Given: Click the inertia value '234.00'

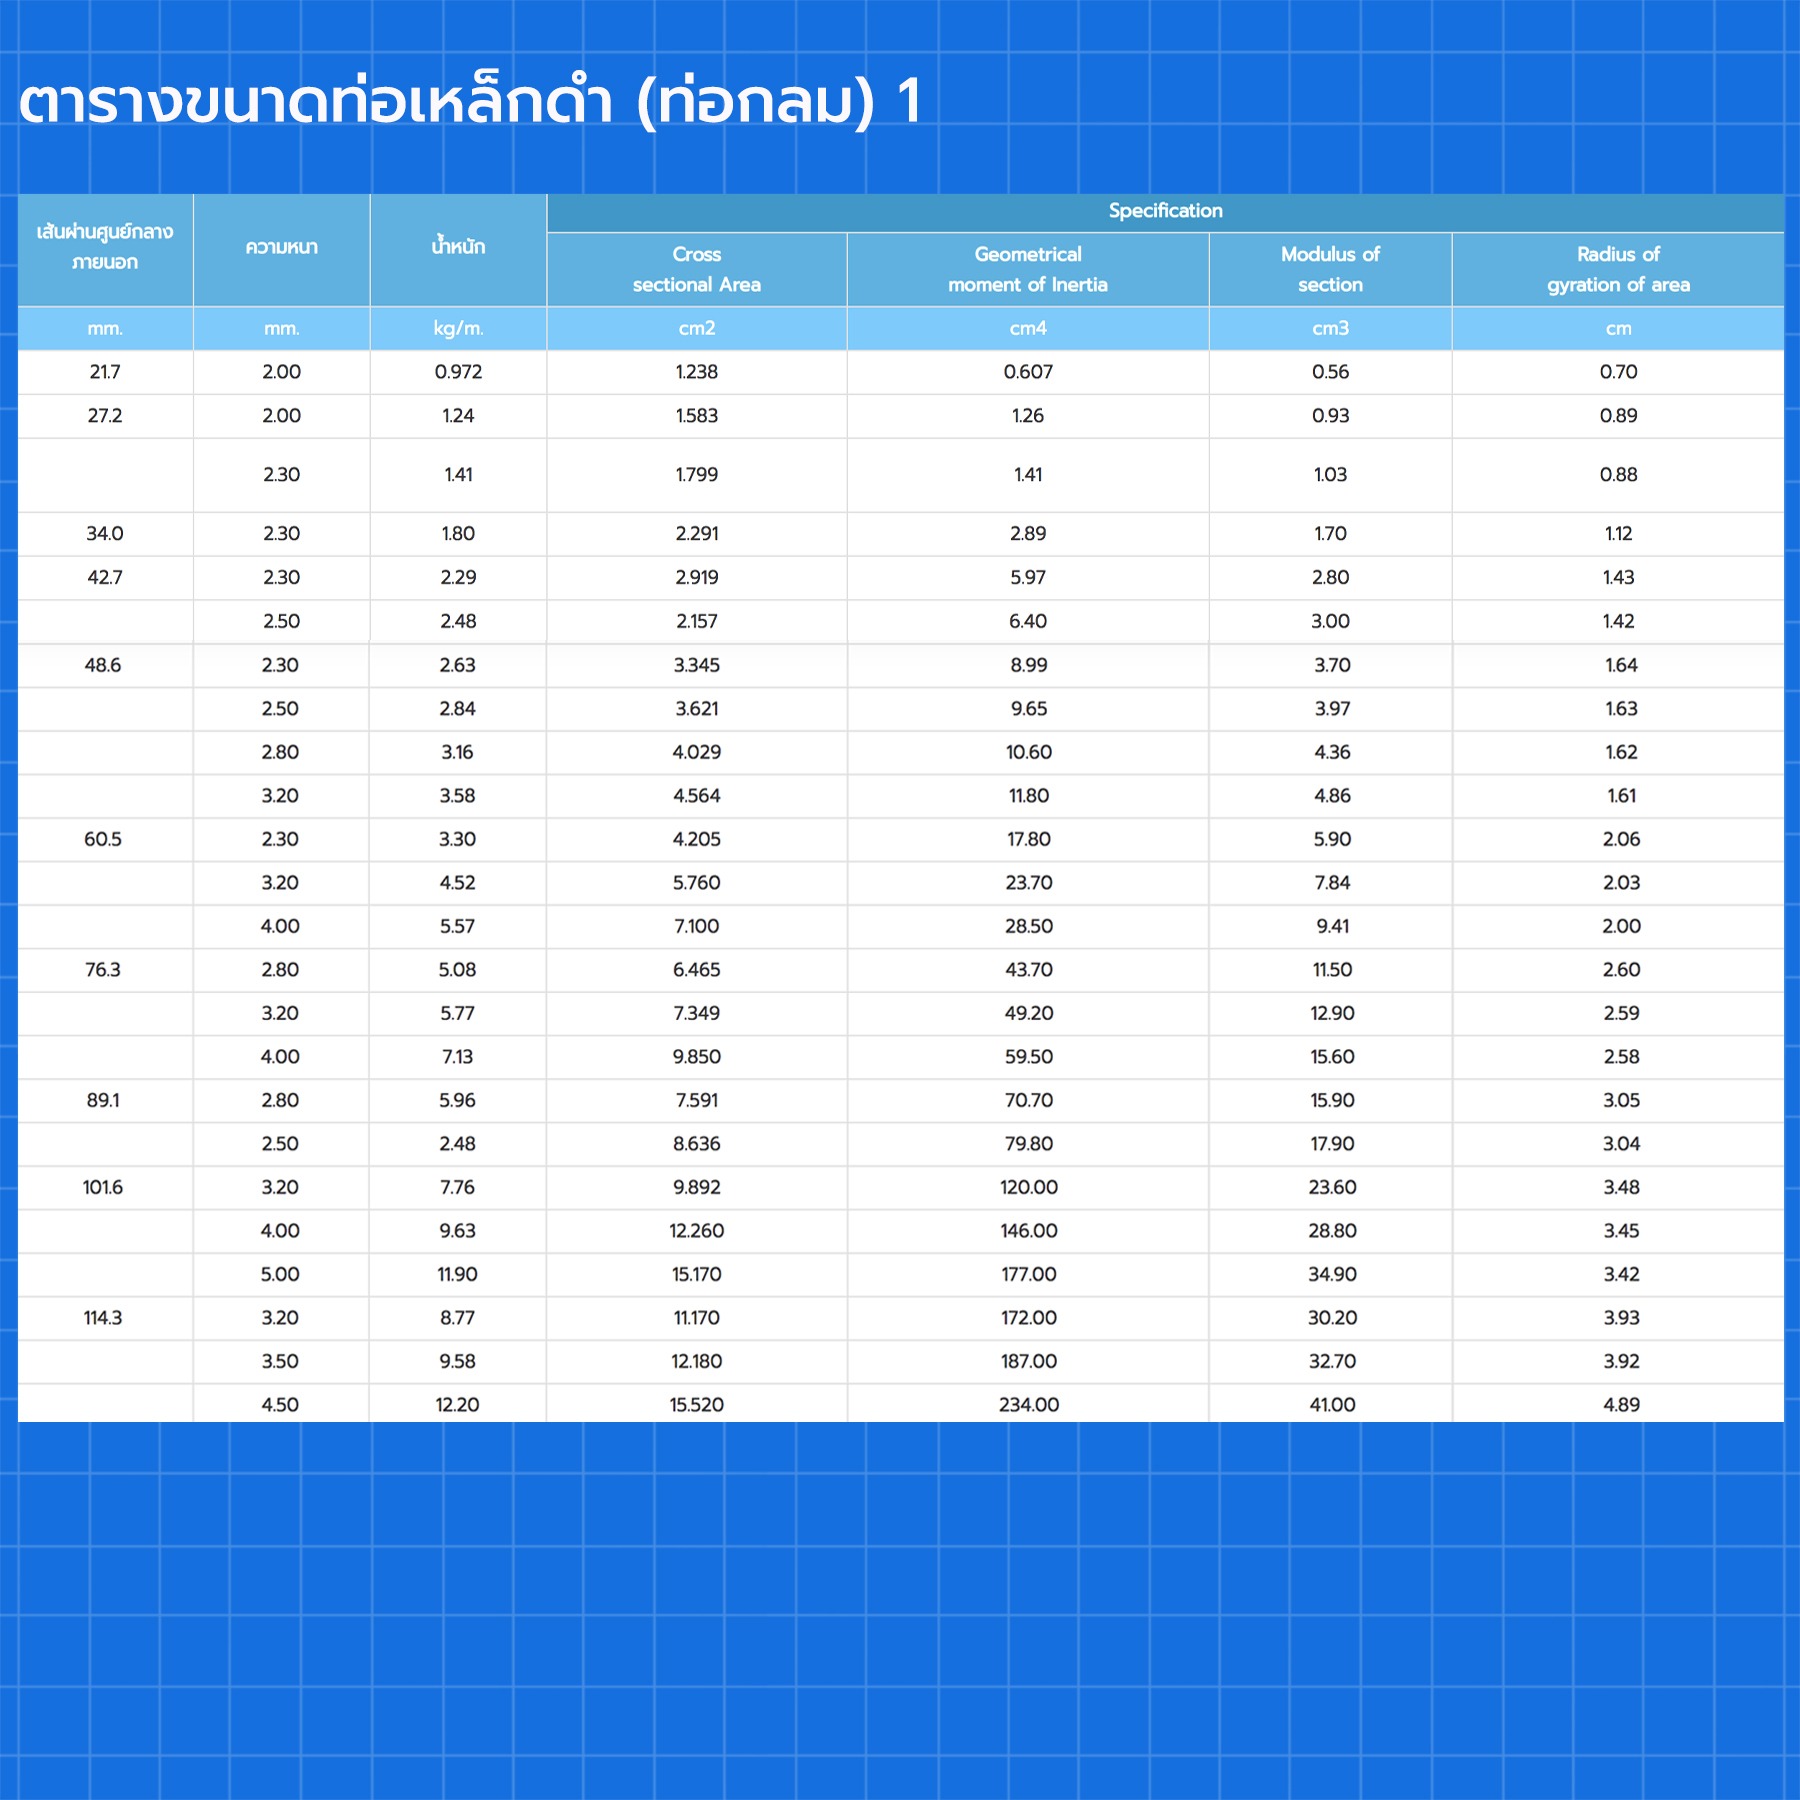Looking at the screenshot, I should pyautogui.click(x=1029, y=1405).
